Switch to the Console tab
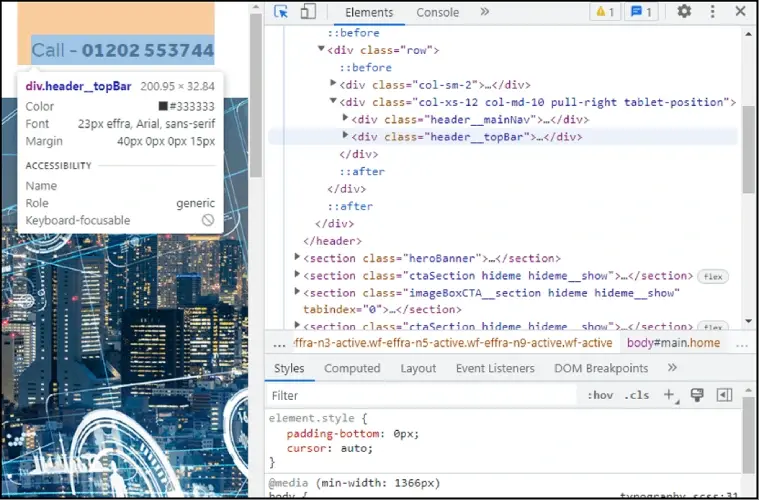 [438, 13]
